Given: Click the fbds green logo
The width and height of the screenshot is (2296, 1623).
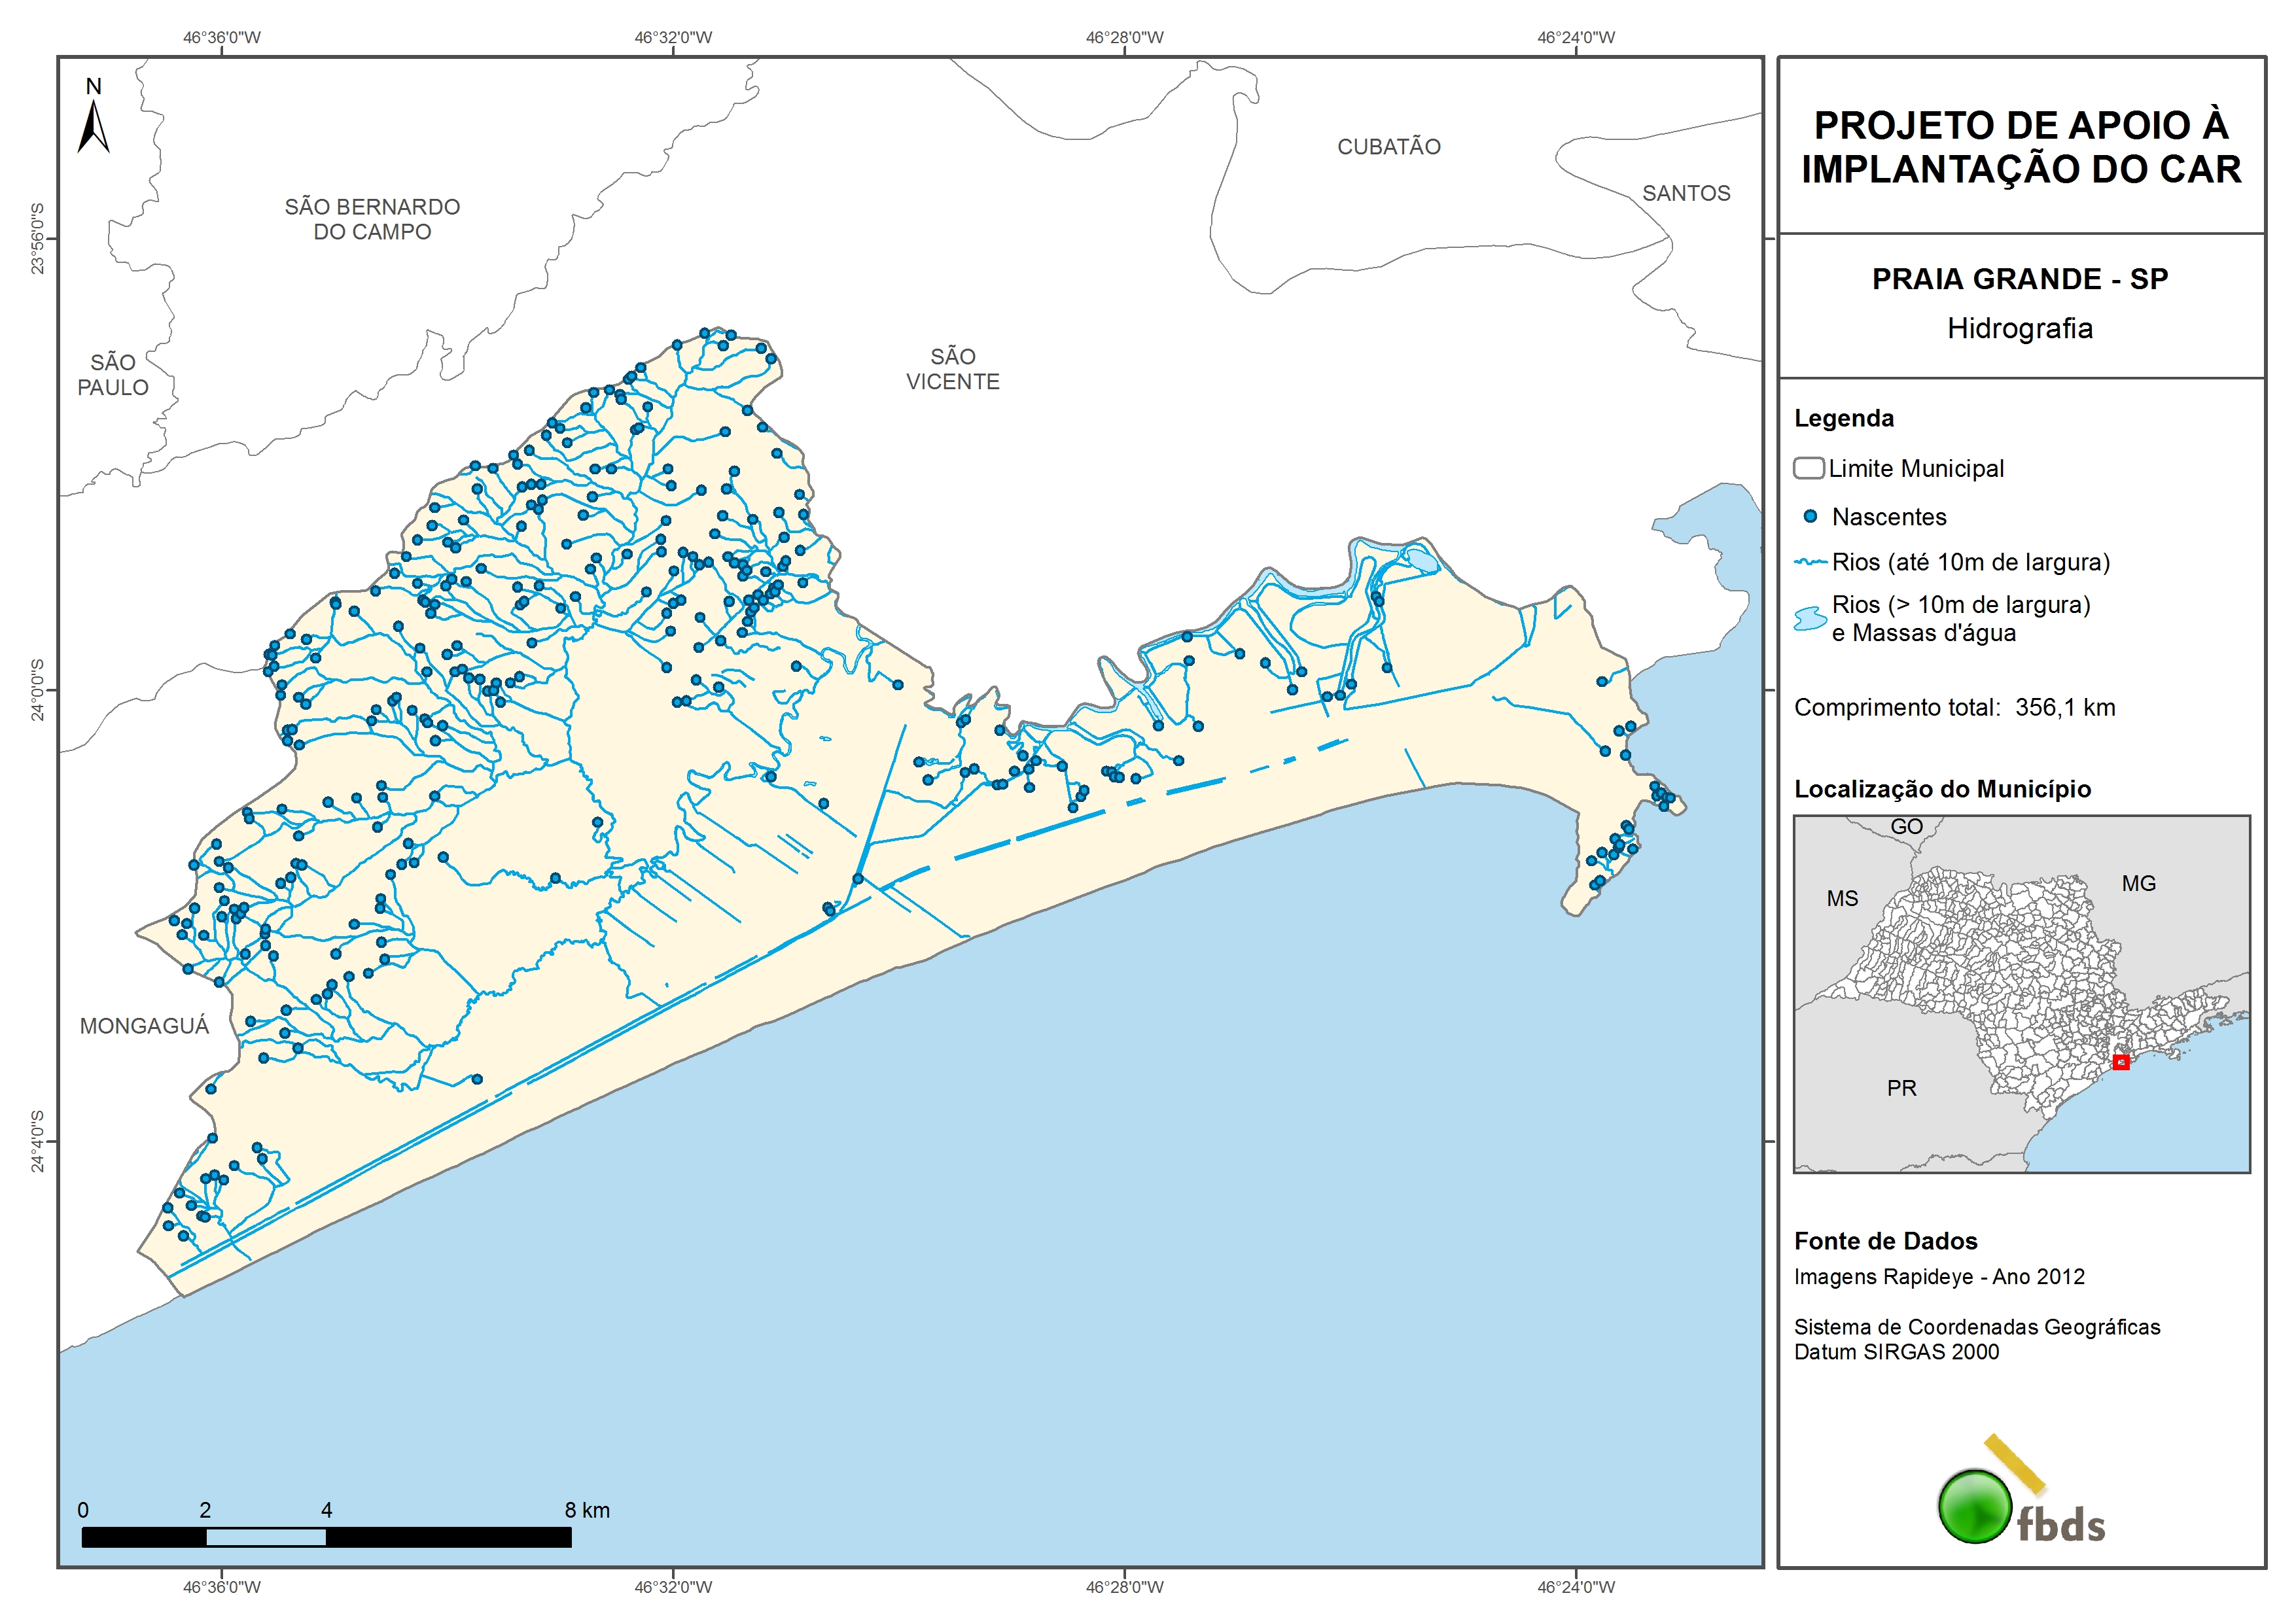Looking at the screenshot, I should tap(1975, 1505).
